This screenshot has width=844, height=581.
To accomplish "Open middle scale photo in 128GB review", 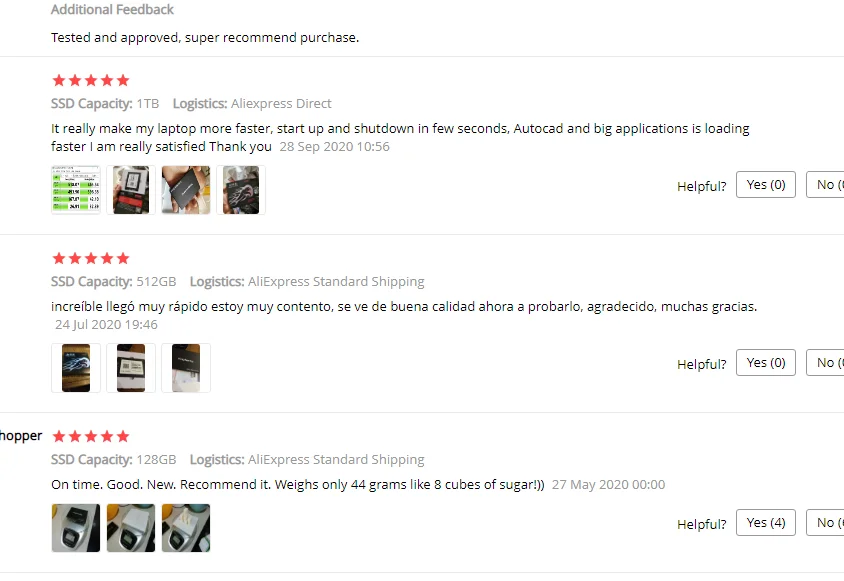I will coord(131,528).
